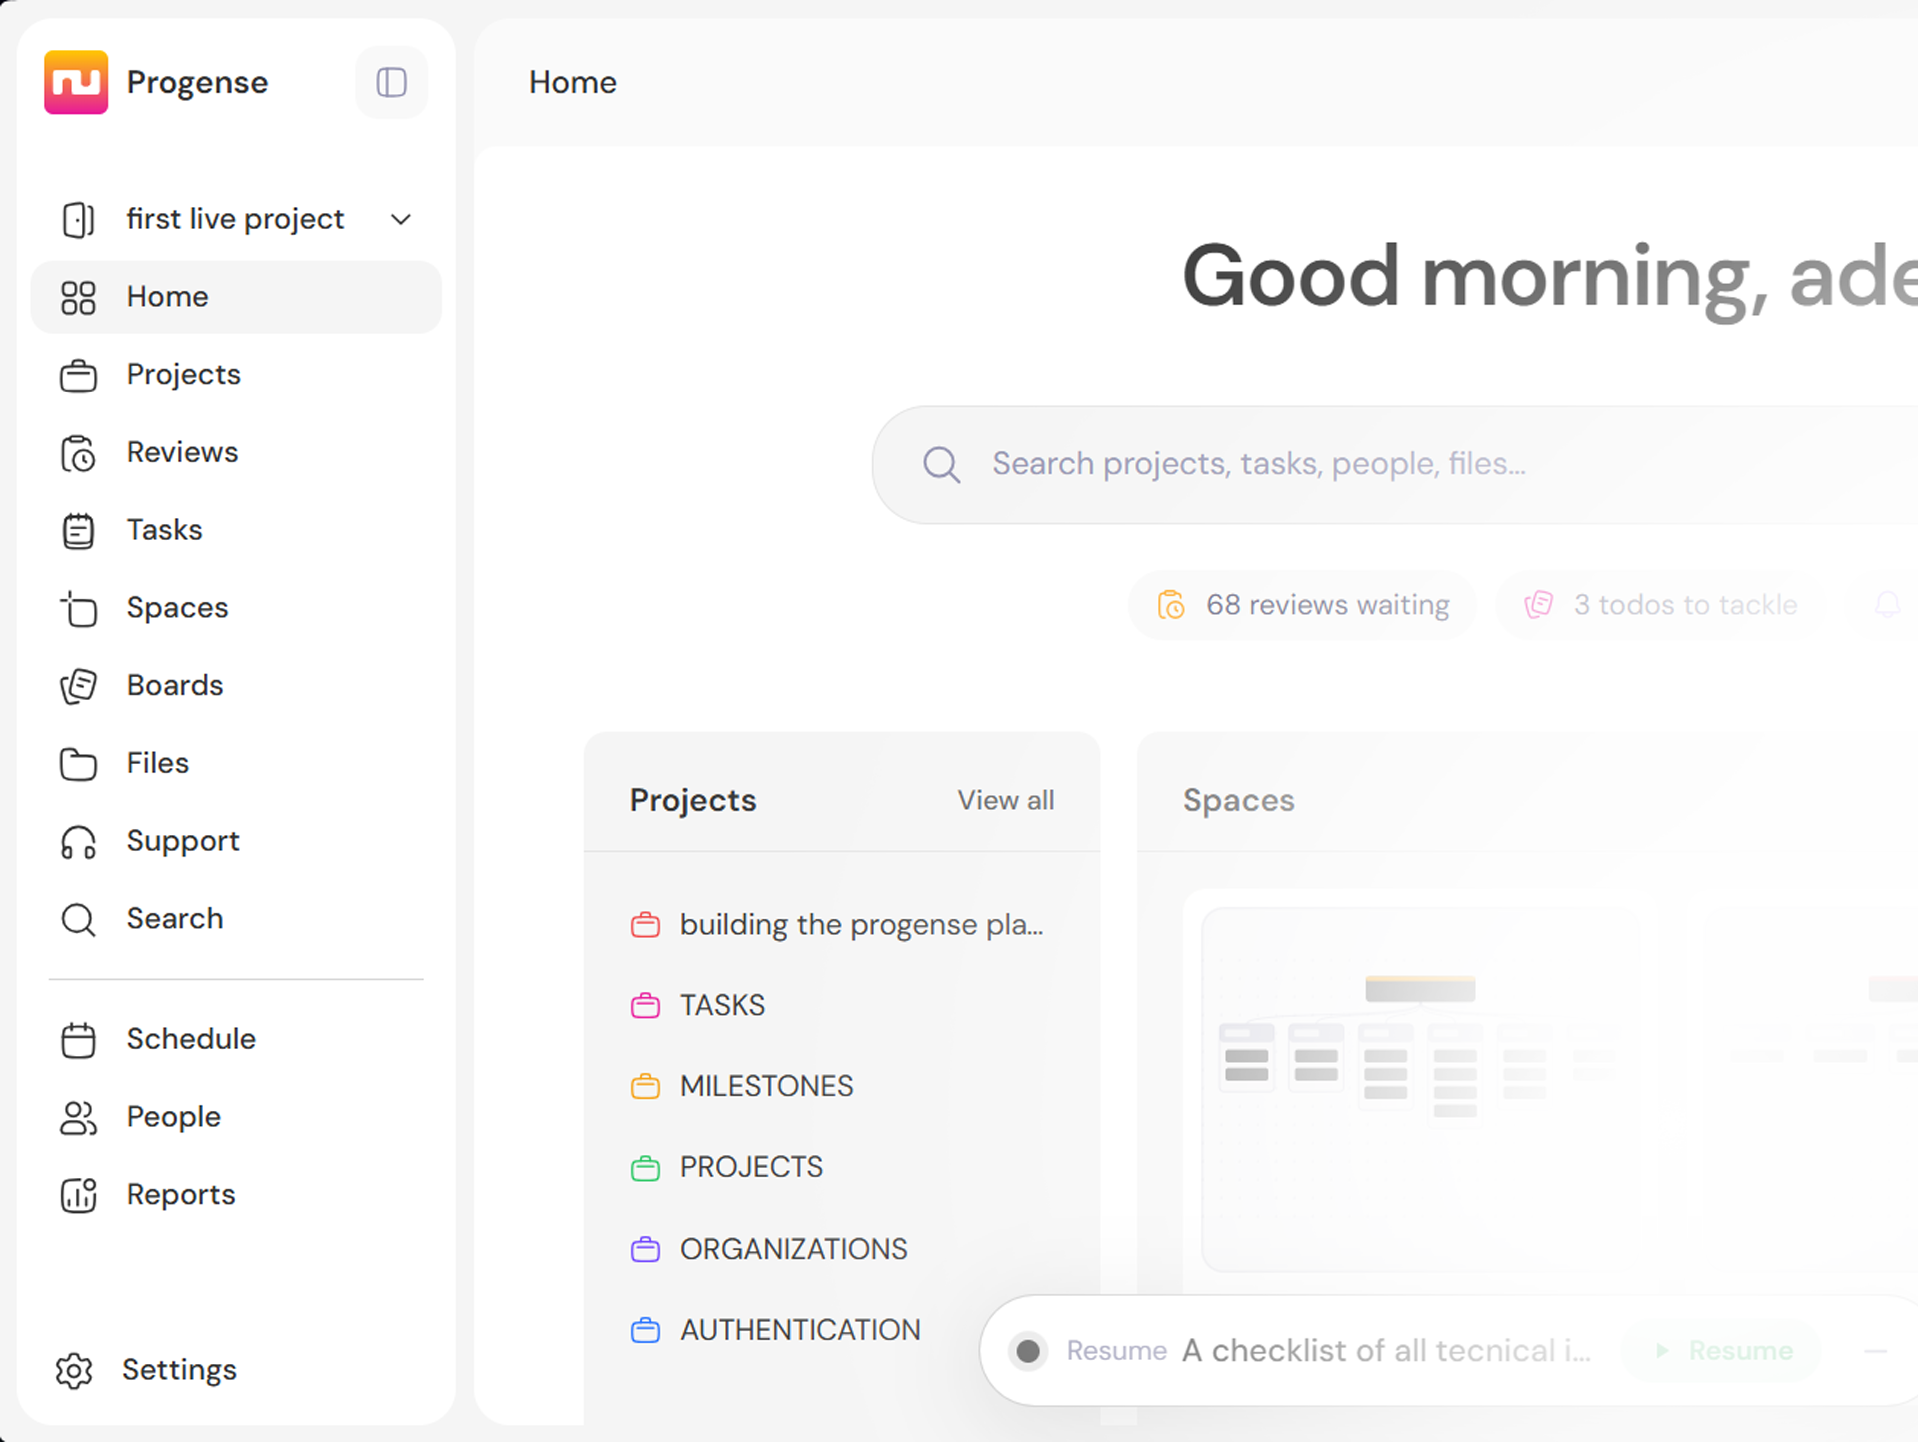Viewport: 1918px width, 1442px height.
Task: Click the Reports chart icon
Action: [x=78, y=1195]
